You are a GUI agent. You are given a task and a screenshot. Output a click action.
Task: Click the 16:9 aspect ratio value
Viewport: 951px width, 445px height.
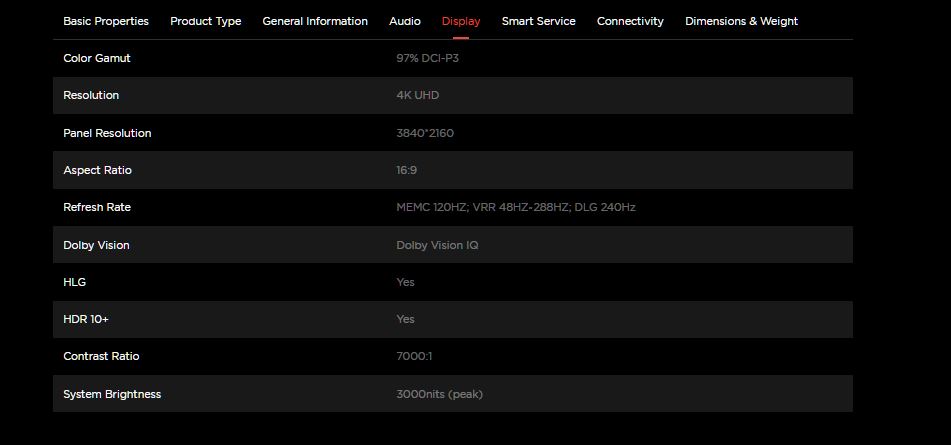406,170
